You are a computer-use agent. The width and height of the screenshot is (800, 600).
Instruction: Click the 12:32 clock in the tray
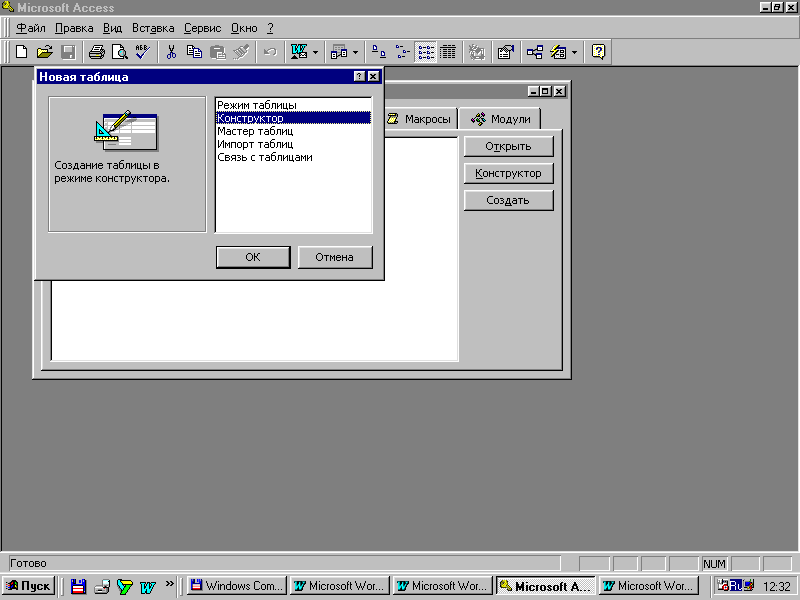pos(777,586)
